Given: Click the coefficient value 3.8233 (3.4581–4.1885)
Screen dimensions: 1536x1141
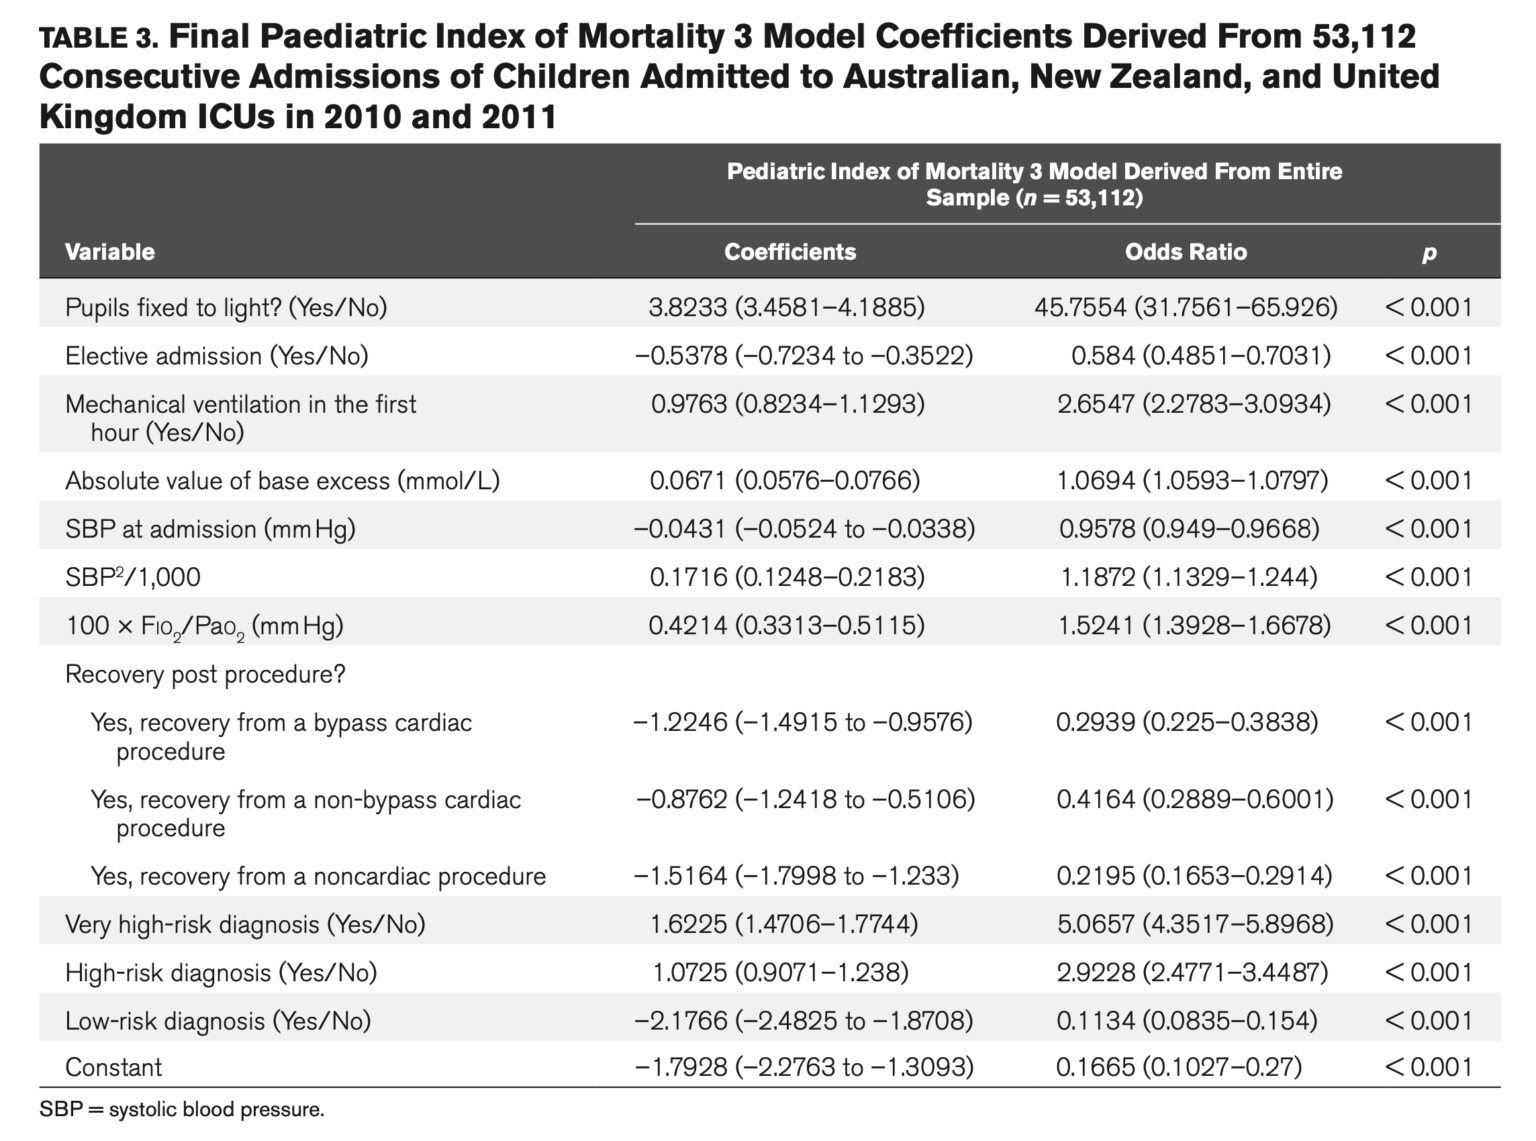Looking at the screenshot, I should click(787, 307).
